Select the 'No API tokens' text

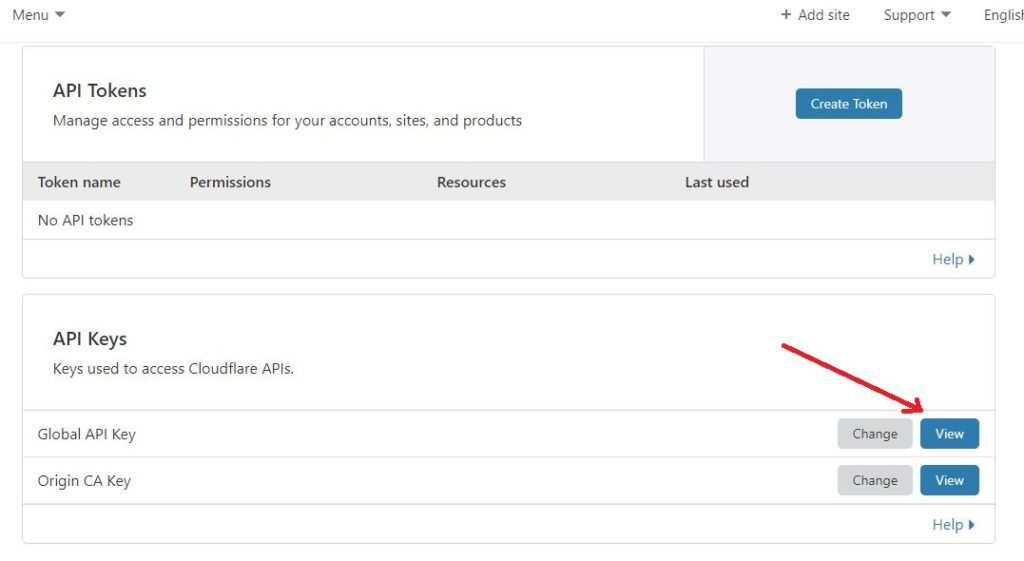coord(86,220)
